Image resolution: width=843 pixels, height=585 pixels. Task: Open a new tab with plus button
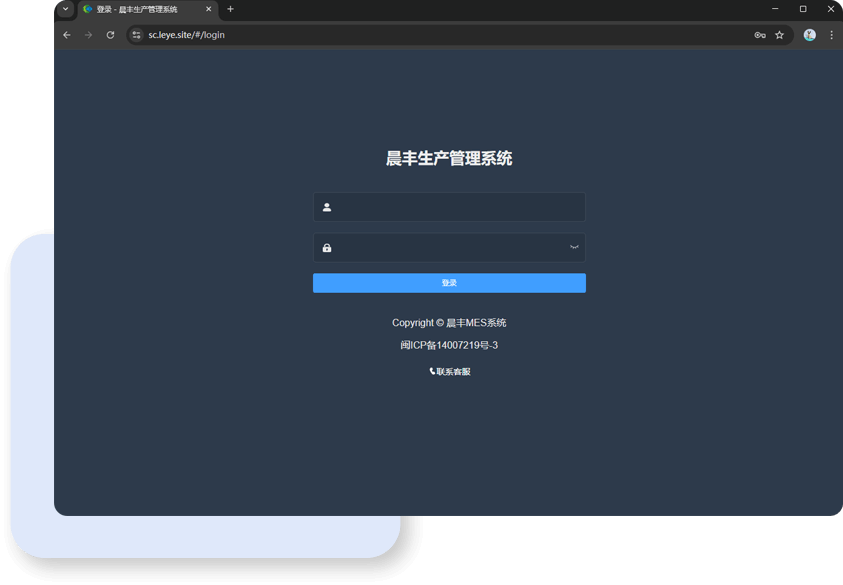[231, 9]
